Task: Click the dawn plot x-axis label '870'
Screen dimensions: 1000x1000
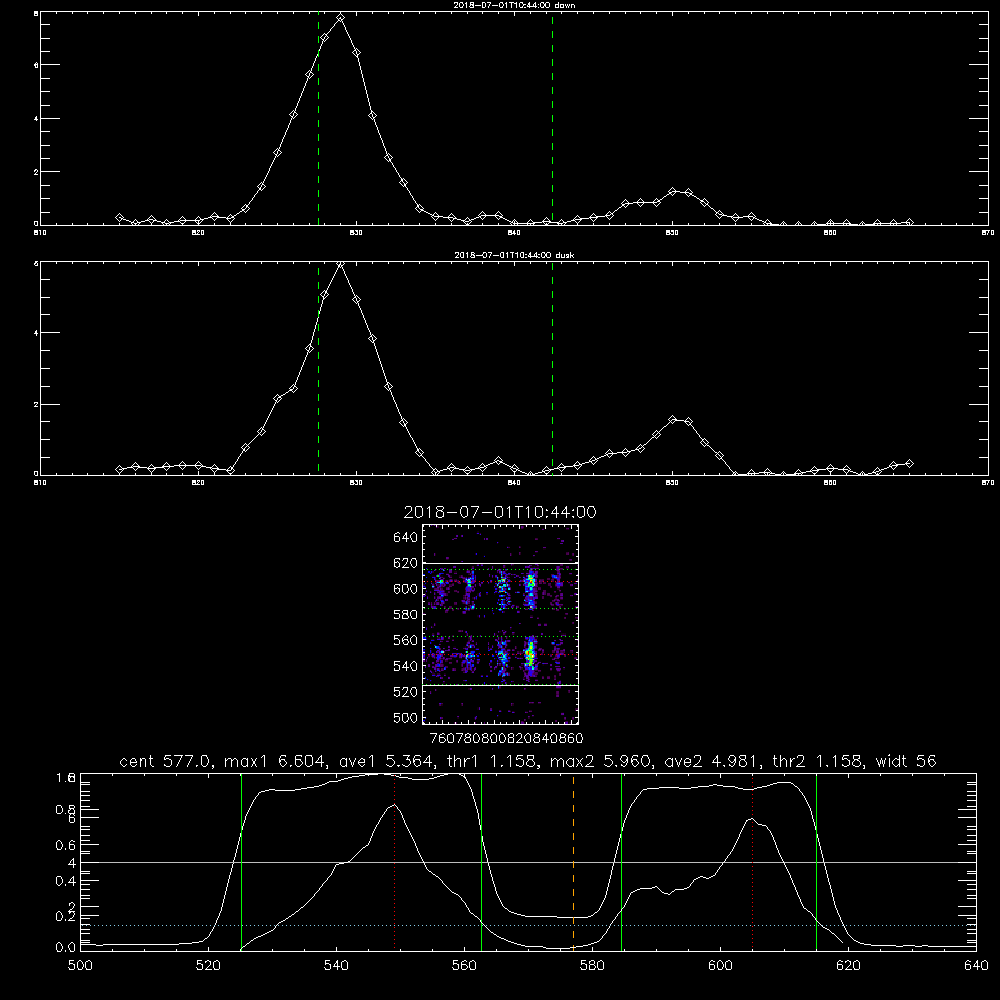Action: click(x=987, y=233)
